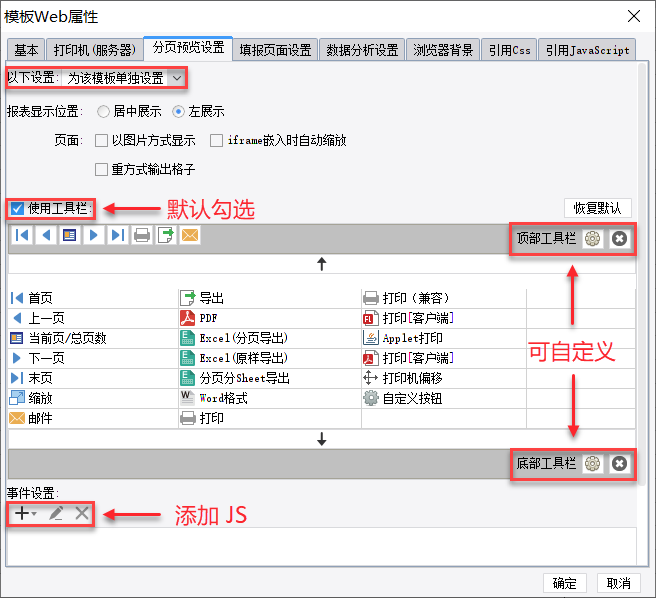
Task: Click the print icon in top toolbar
Action: pyautogui.click(x=142, y=235)
